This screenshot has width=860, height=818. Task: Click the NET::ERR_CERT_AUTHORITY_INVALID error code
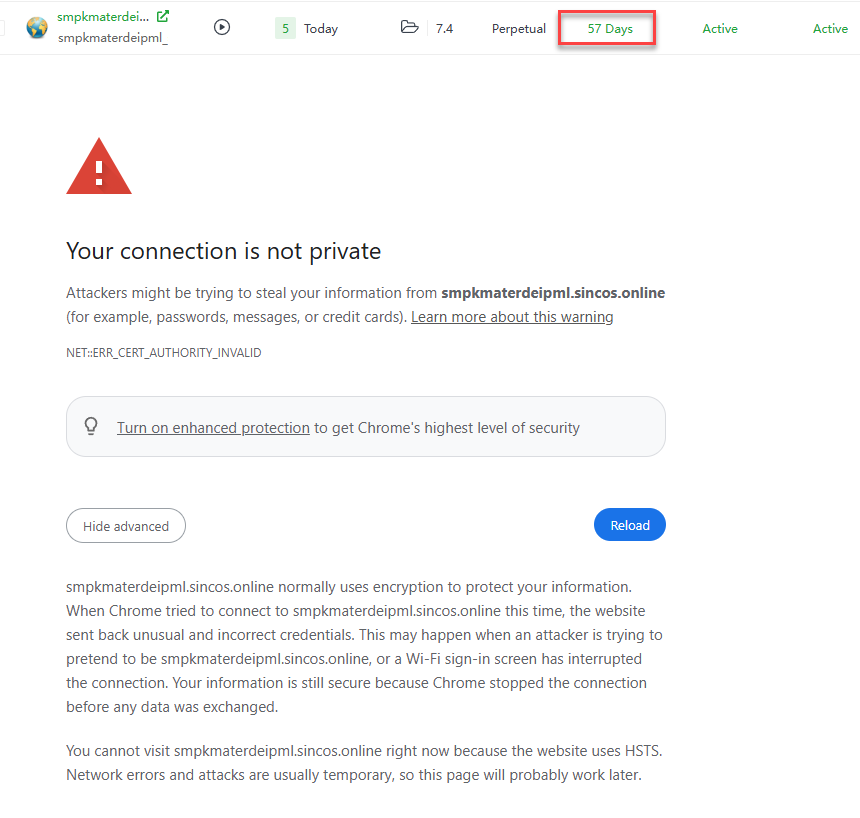[x=164, y=353]
